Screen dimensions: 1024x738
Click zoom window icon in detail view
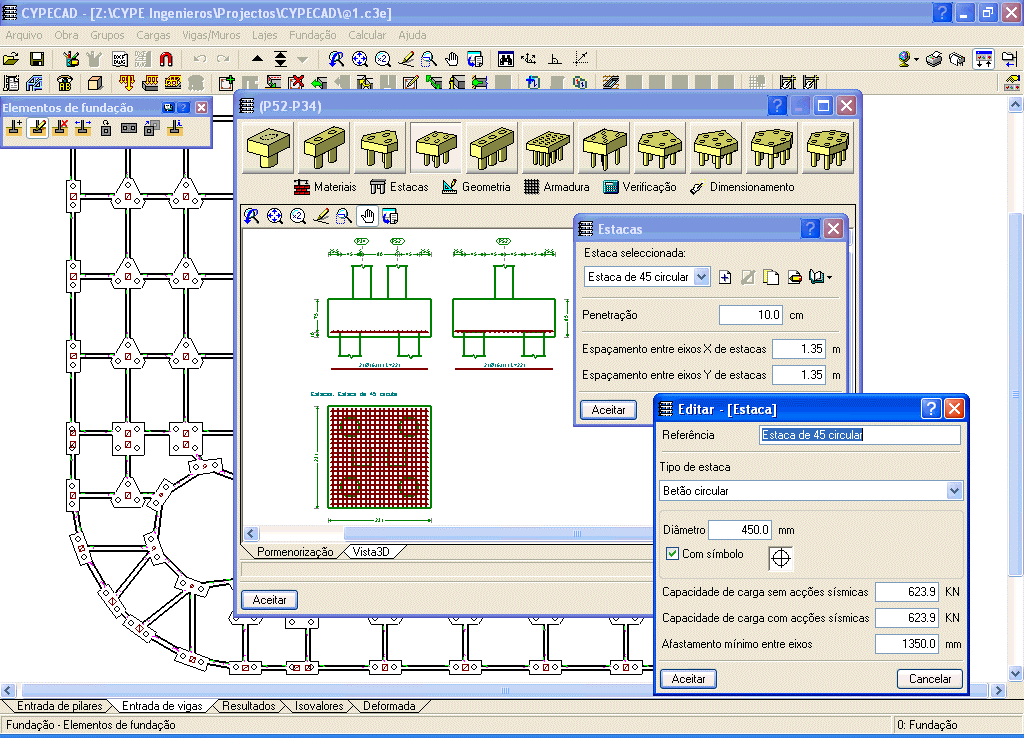(344, 216)
